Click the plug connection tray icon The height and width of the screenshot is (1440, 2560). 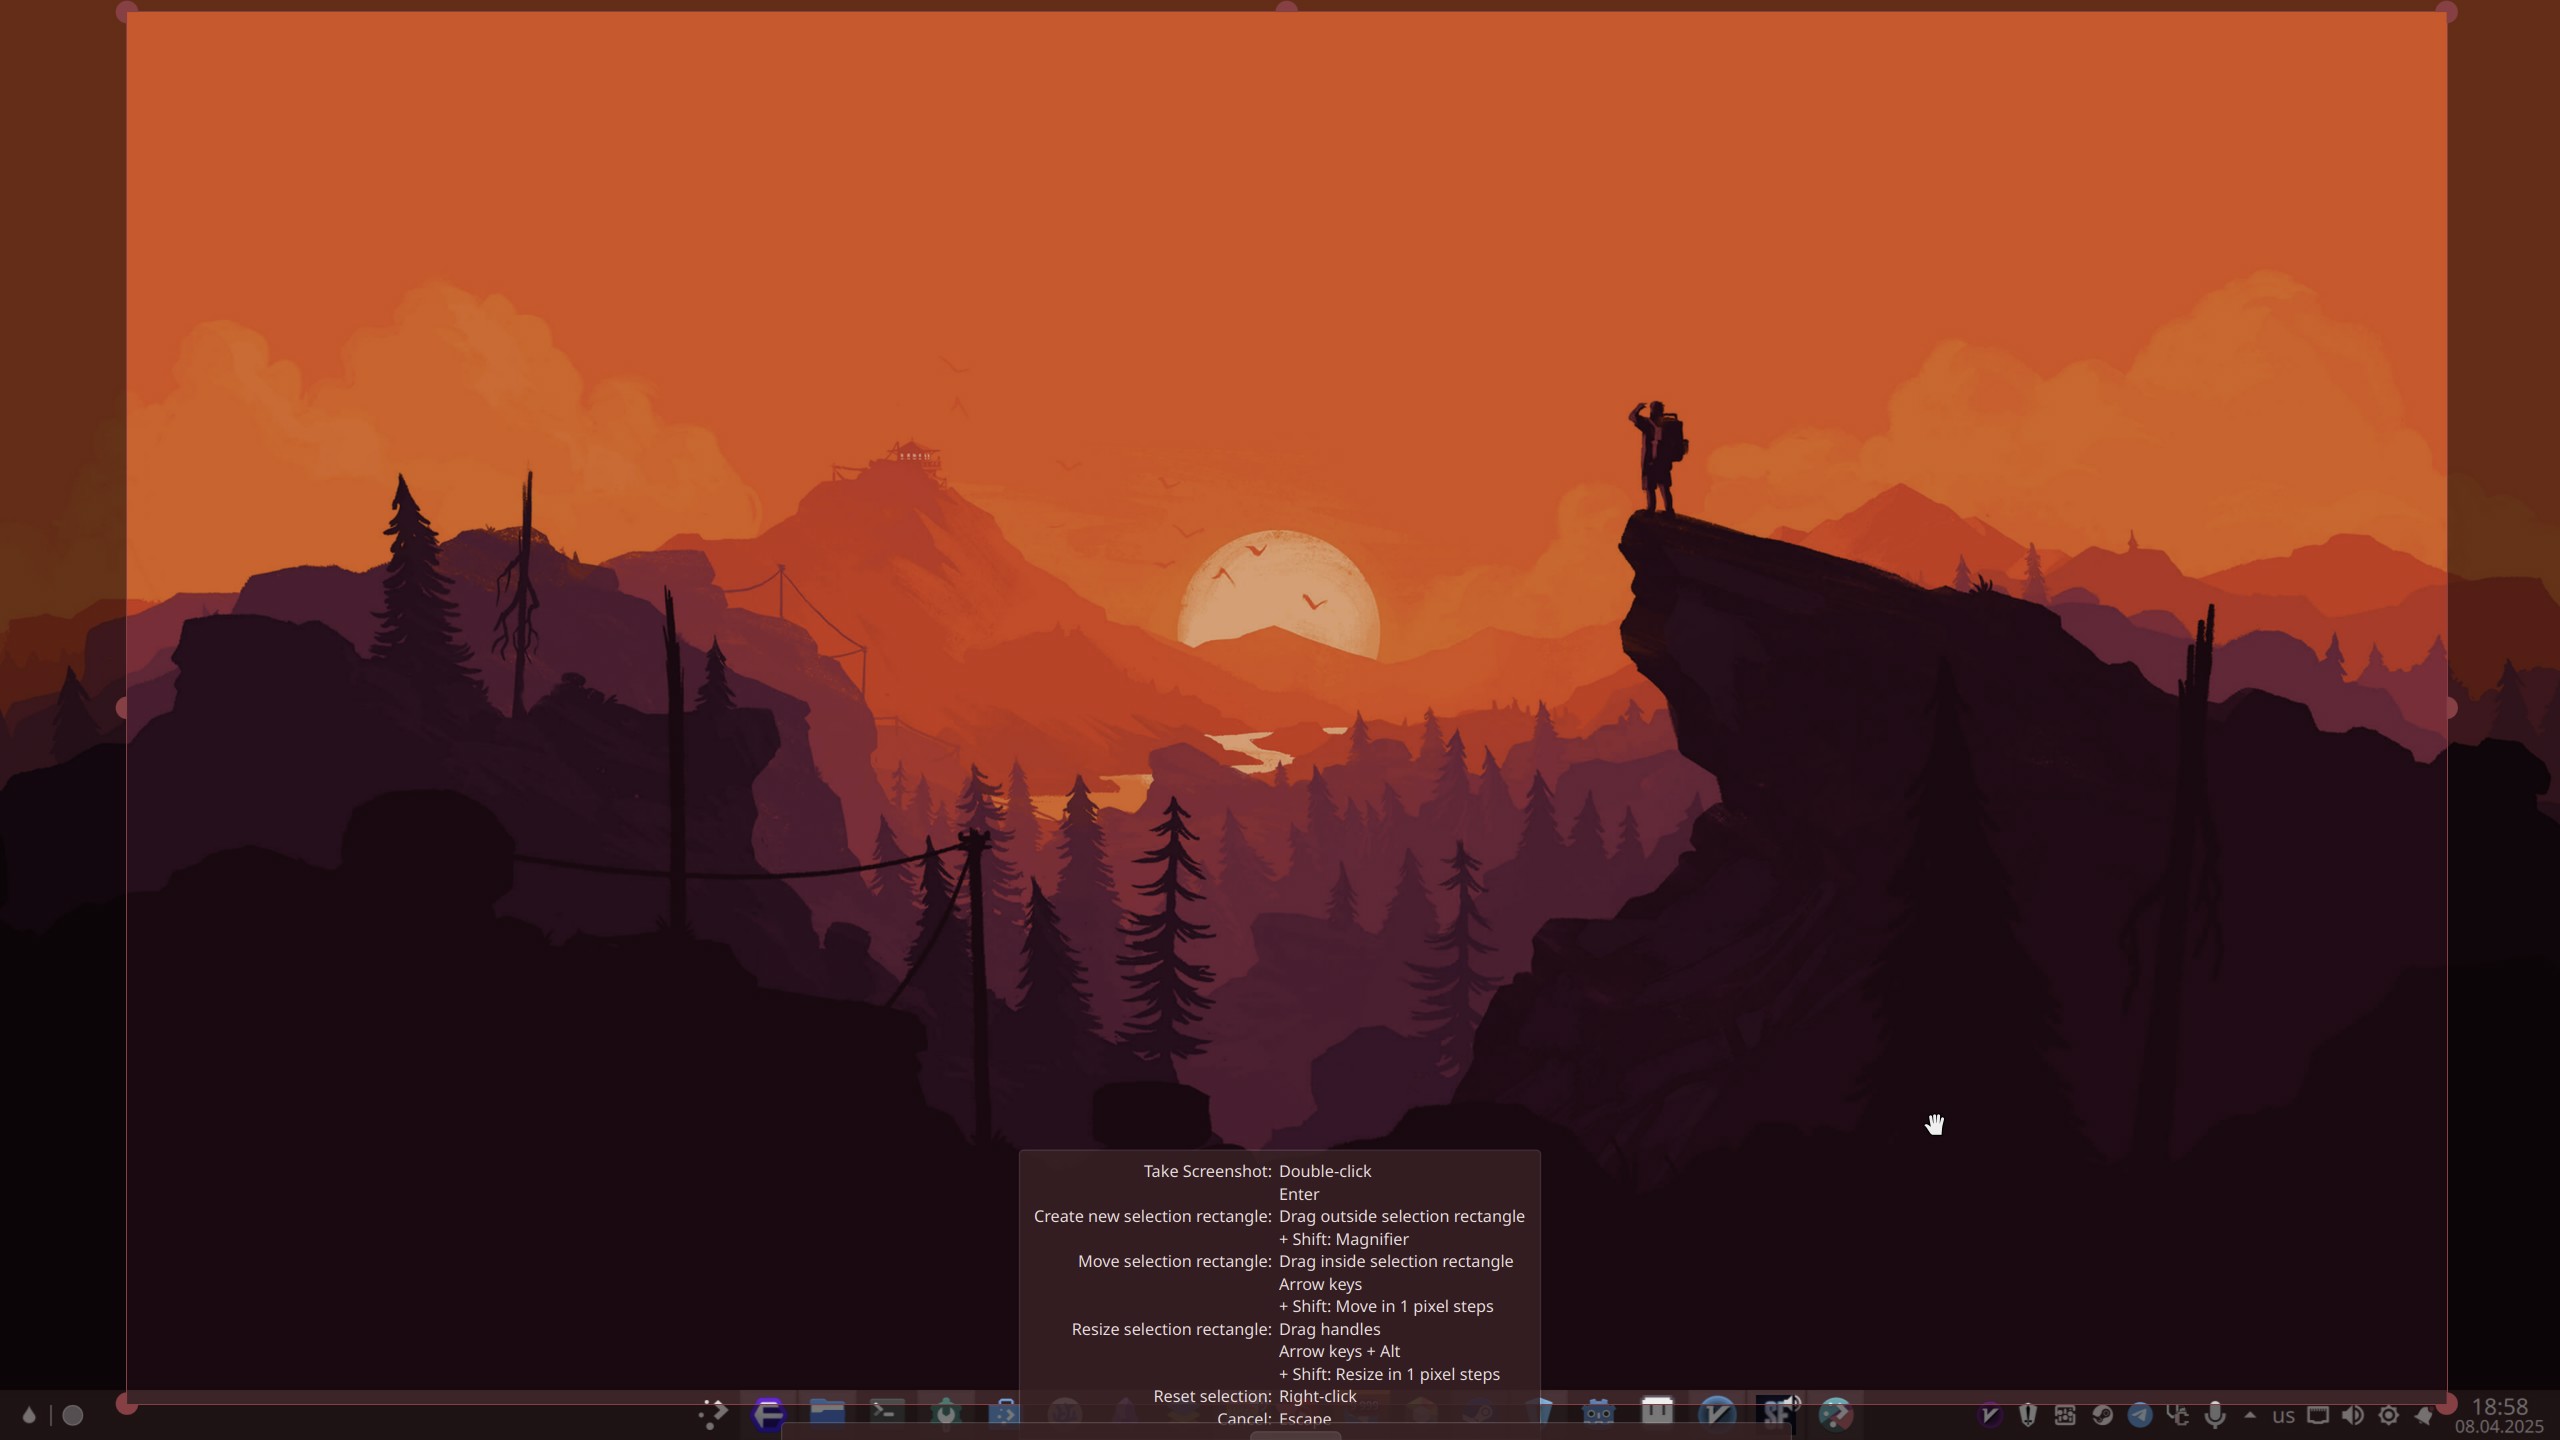(2177, 1415)
